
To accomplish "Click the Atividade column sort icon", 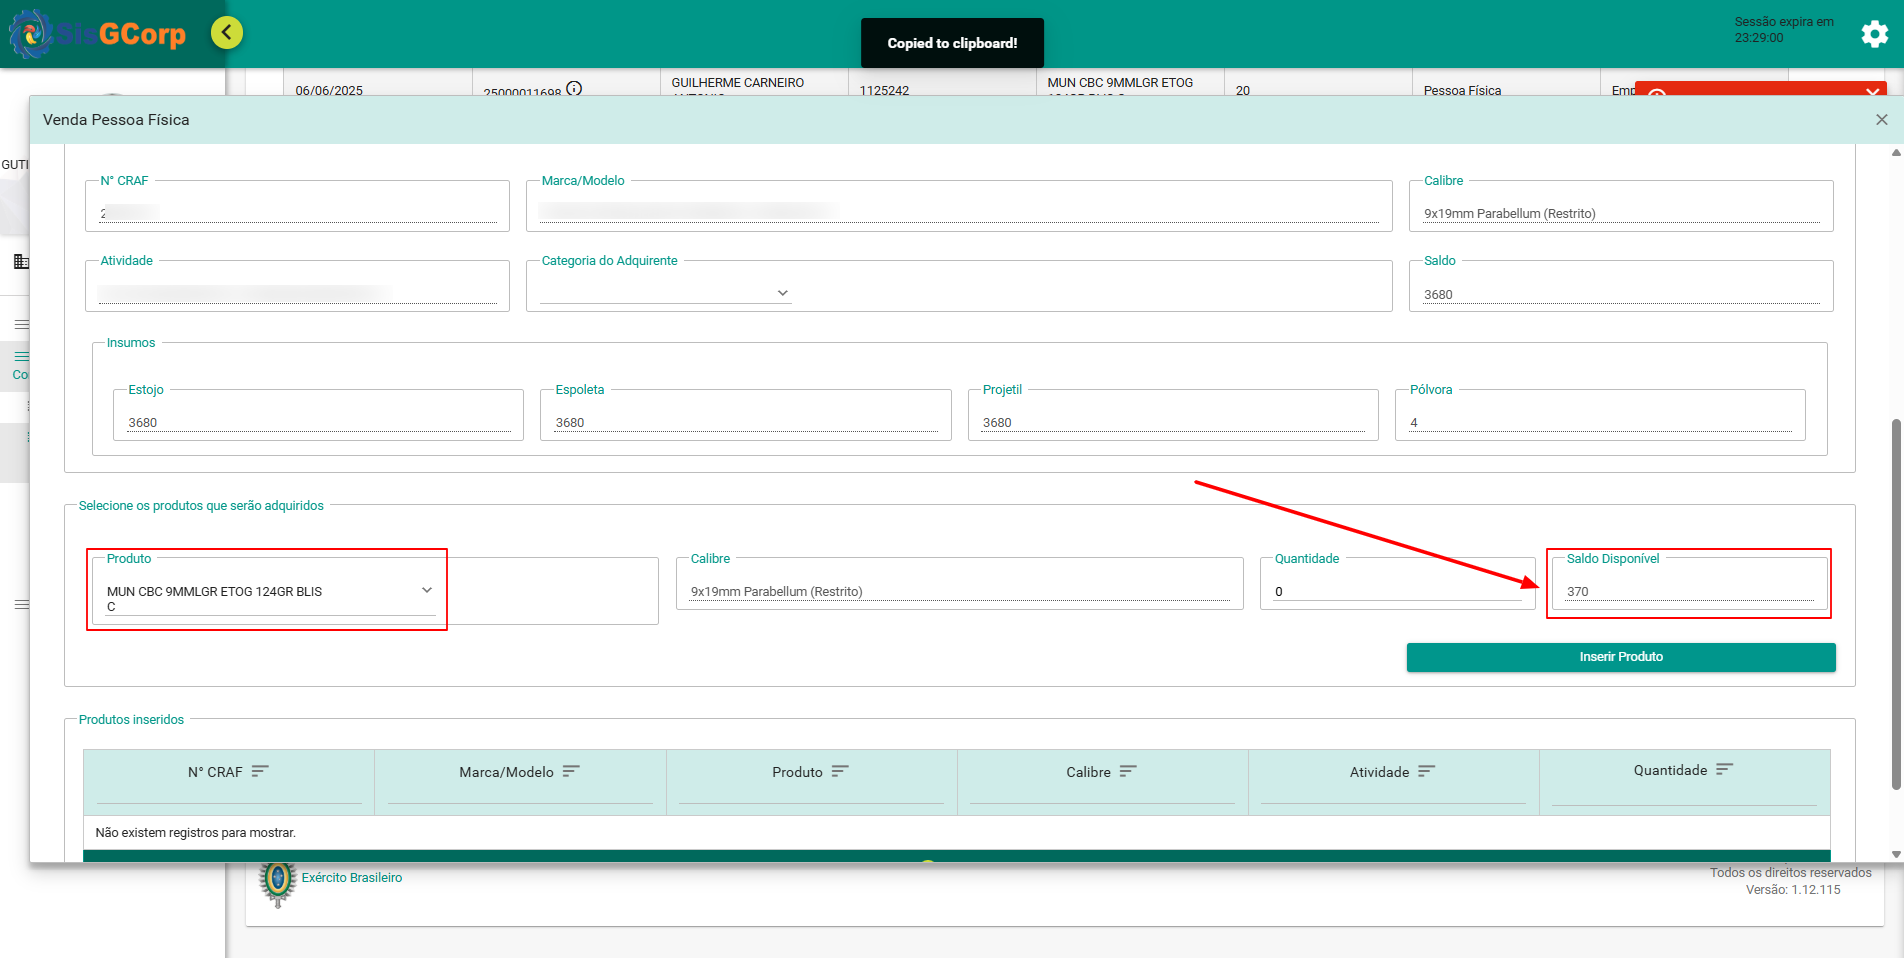I will coord(1426,771).
